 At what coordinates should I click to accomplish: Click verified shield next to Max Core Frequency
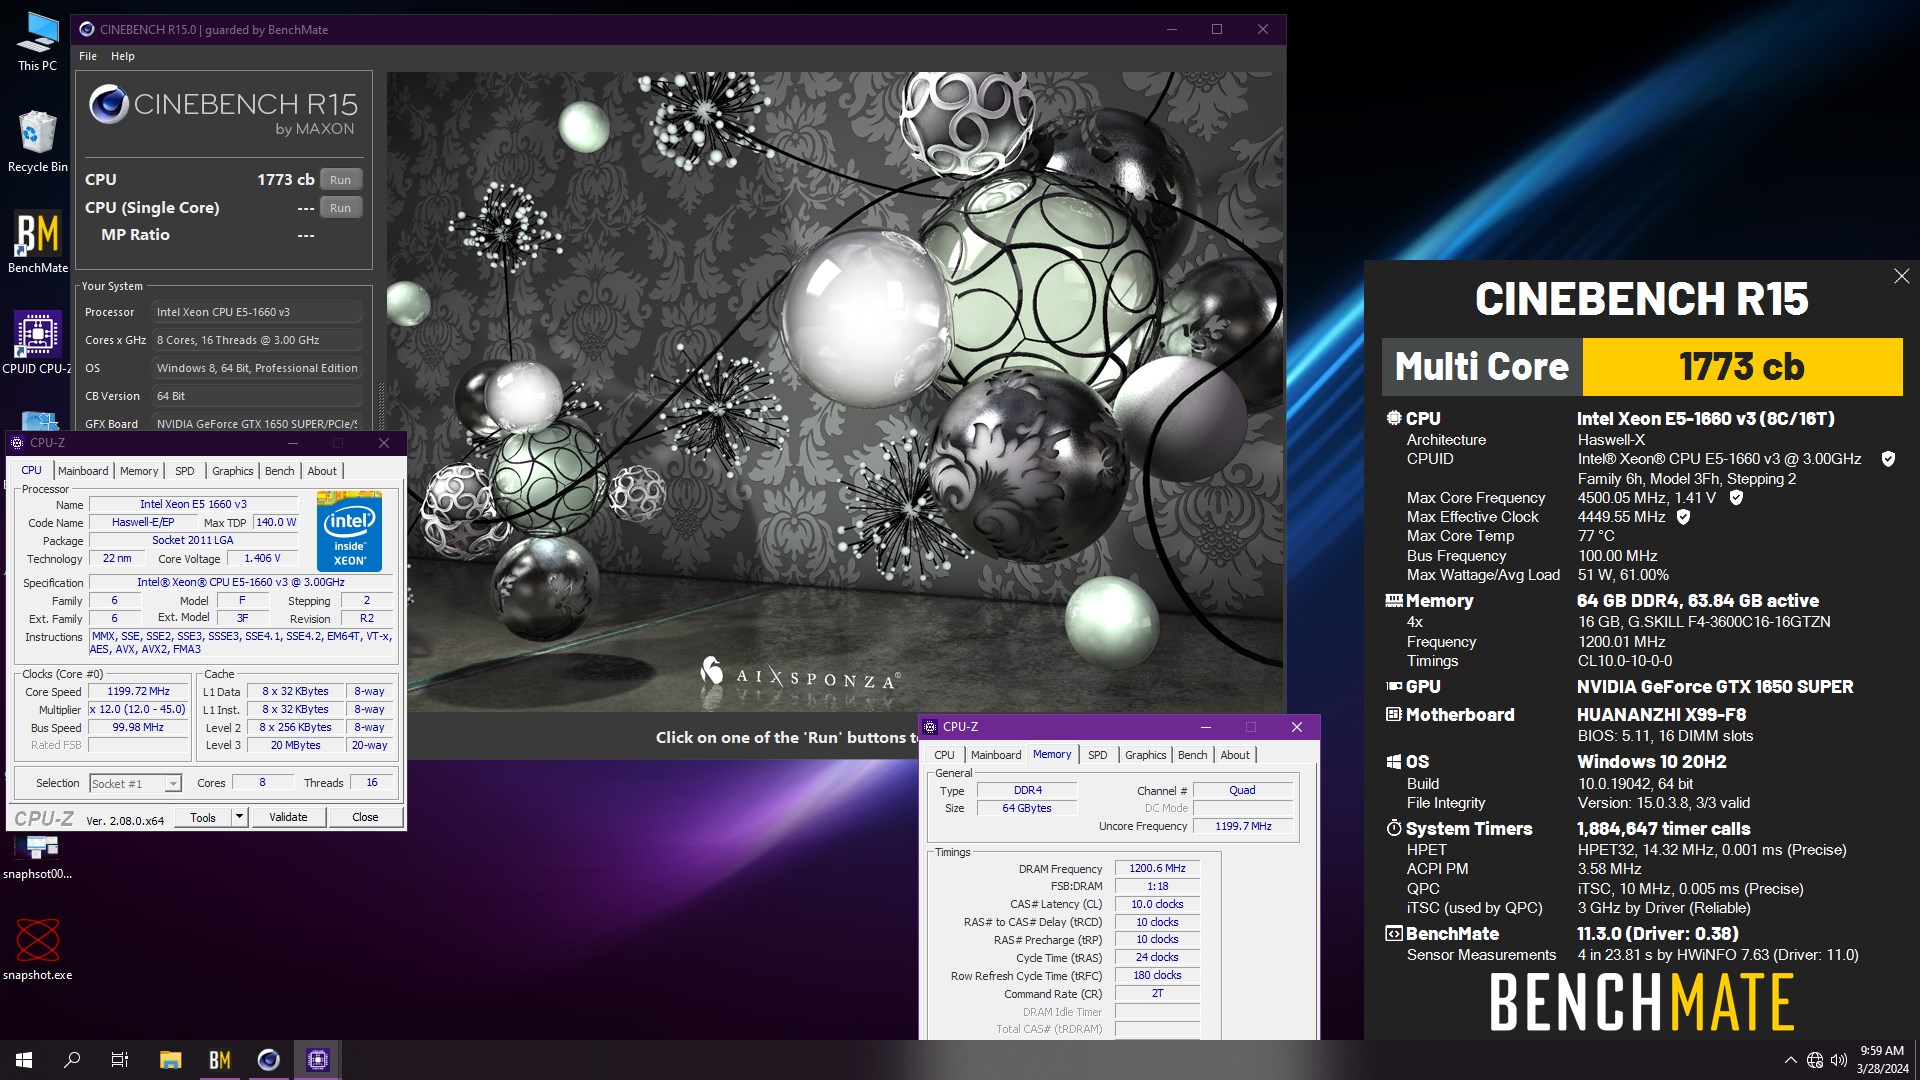pyautogui.click(x=1736, y=497)
